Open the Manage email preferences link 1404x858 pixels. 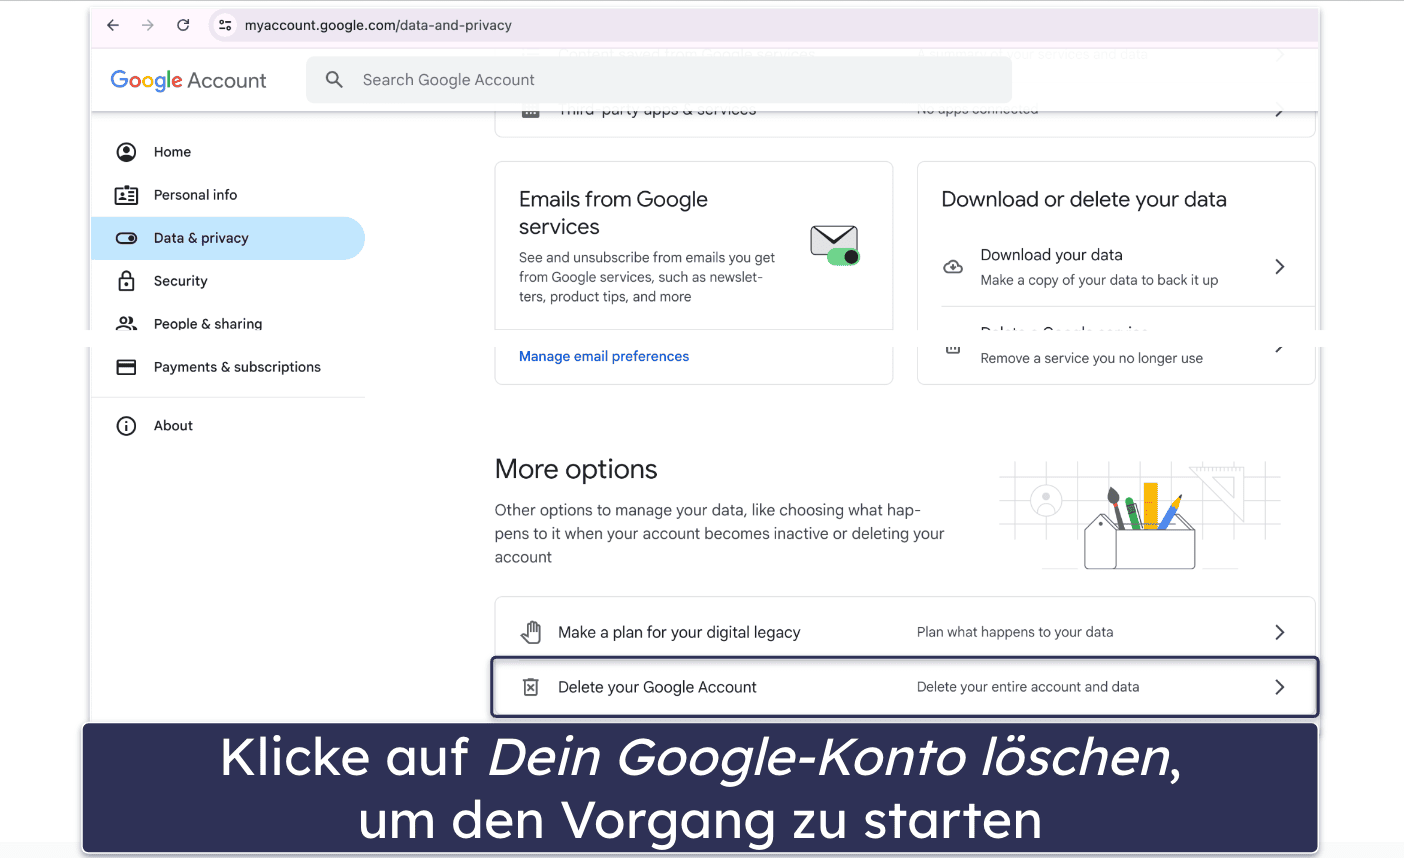pos(604,356)
